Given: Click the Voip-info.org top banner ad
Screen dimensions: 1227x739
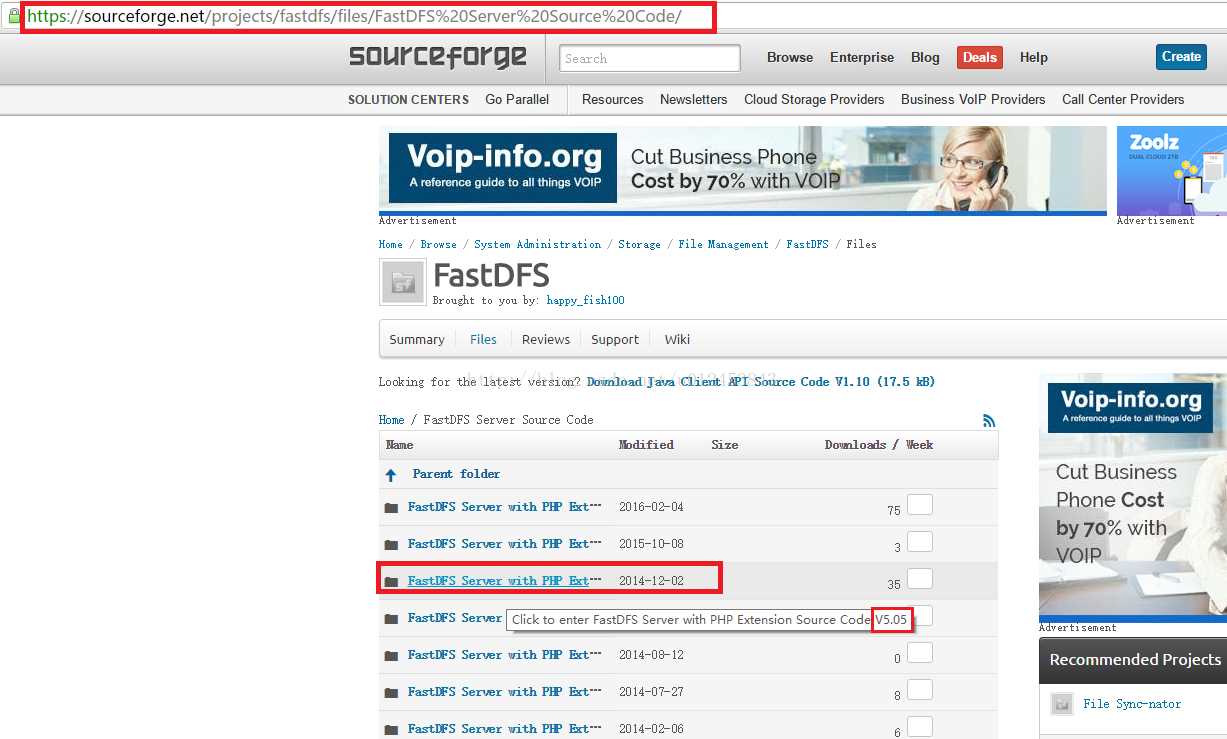Looking at the screenshot, I should click(742, 170).
